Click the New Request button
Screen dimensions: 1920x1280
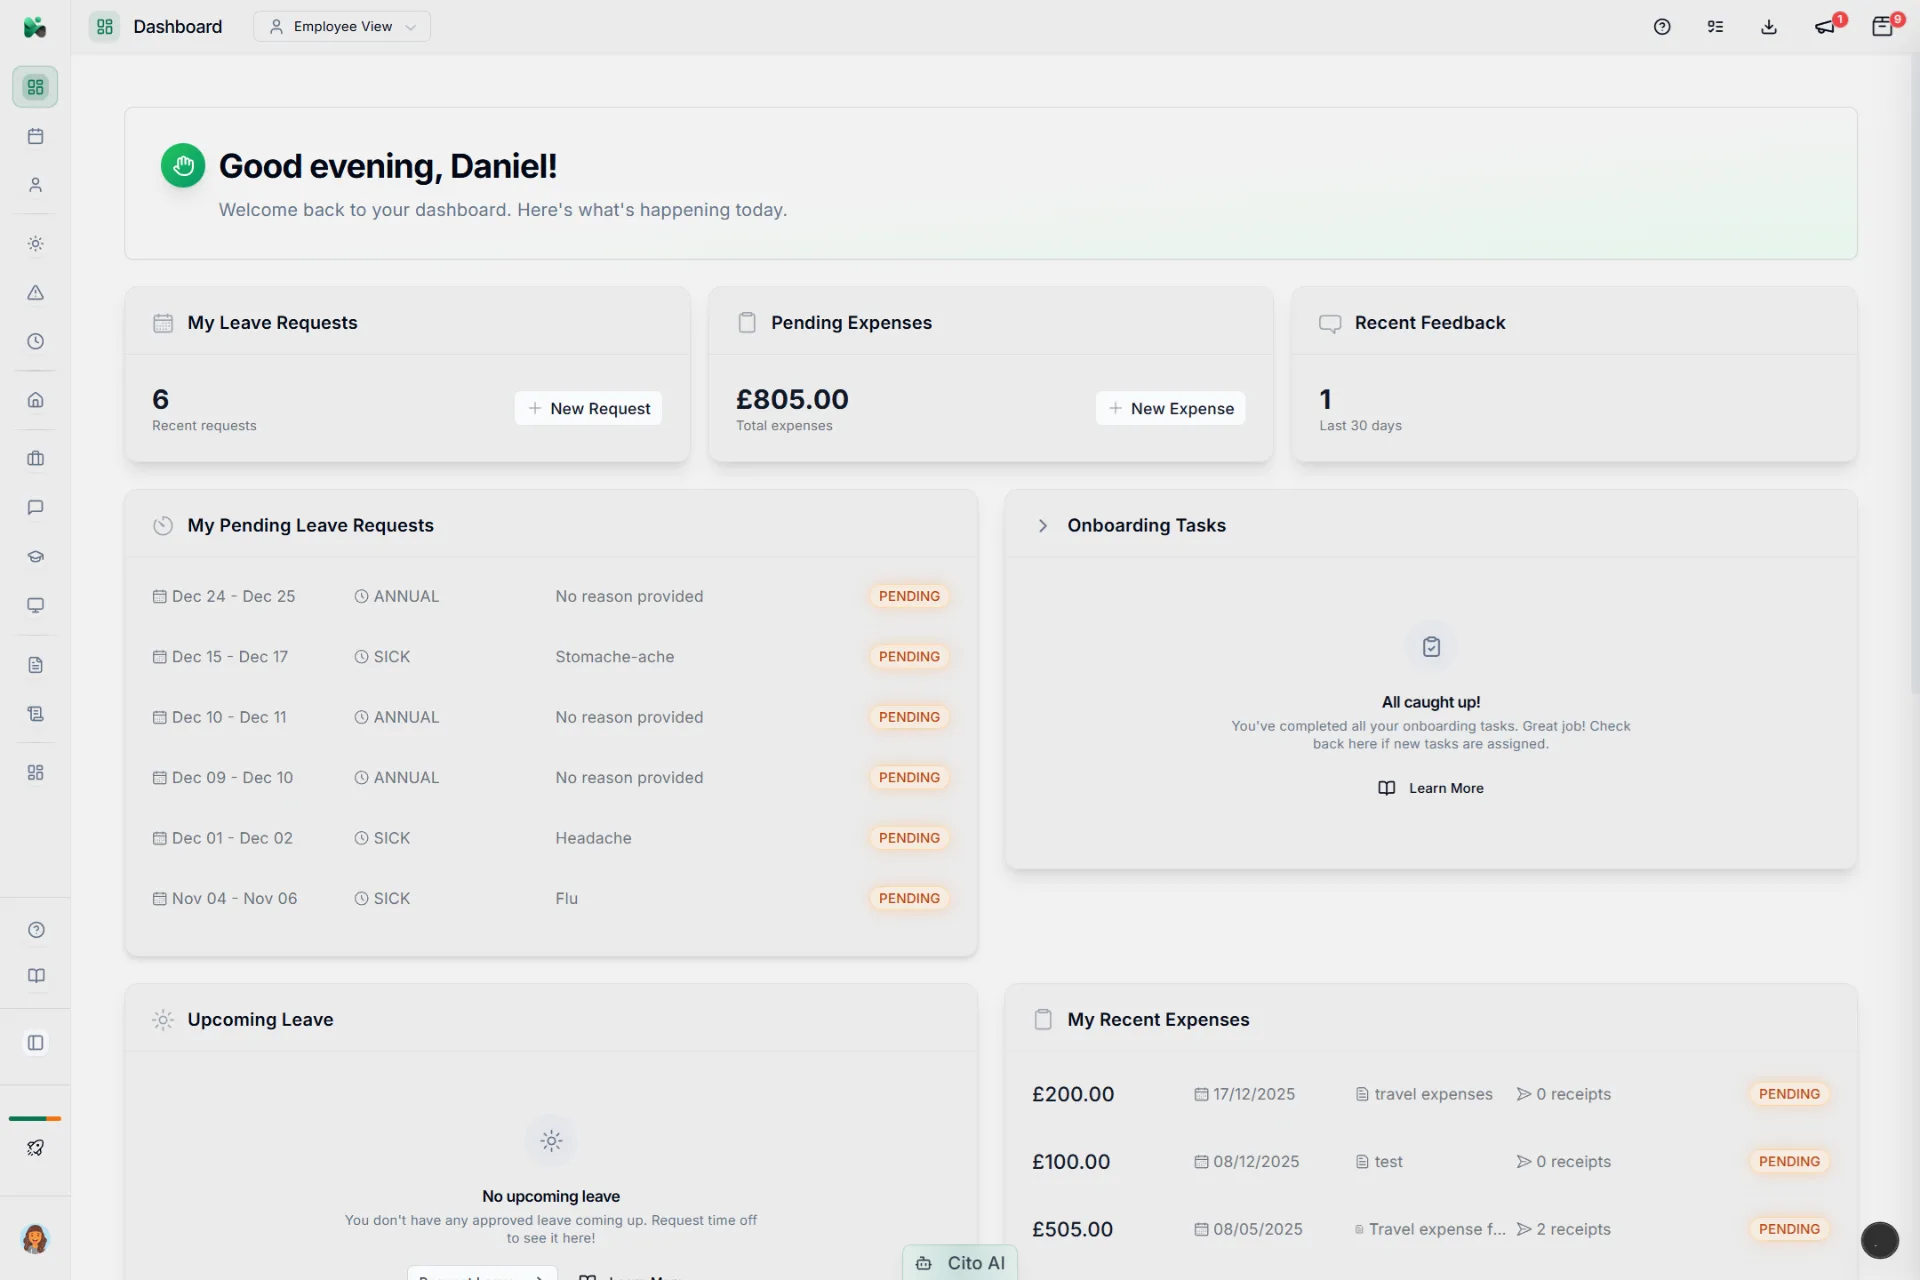(x=588, y=408)
